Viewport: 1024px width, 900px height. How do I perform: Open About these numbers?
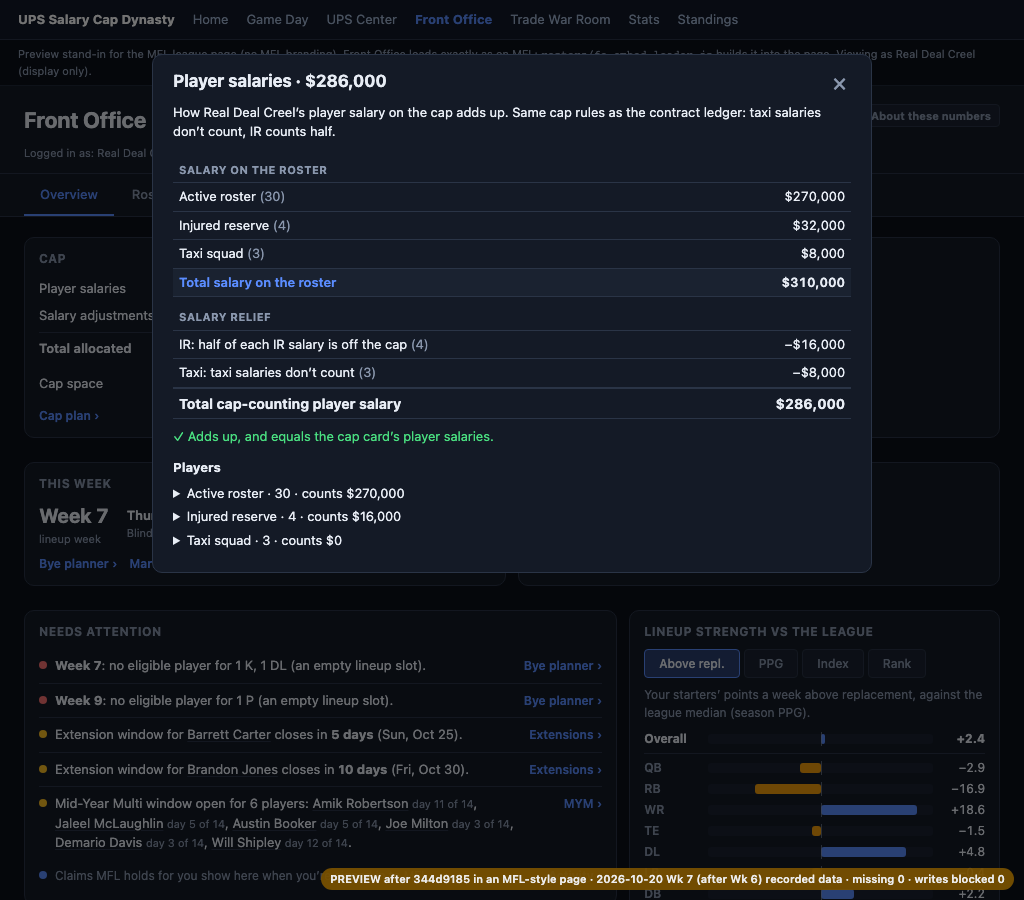tap(931, 116)
